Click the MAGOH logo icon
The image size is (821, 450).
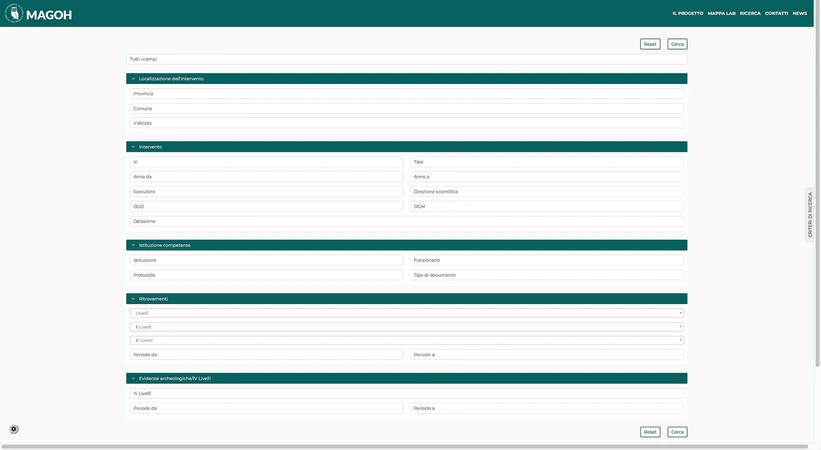coord(13,13)
